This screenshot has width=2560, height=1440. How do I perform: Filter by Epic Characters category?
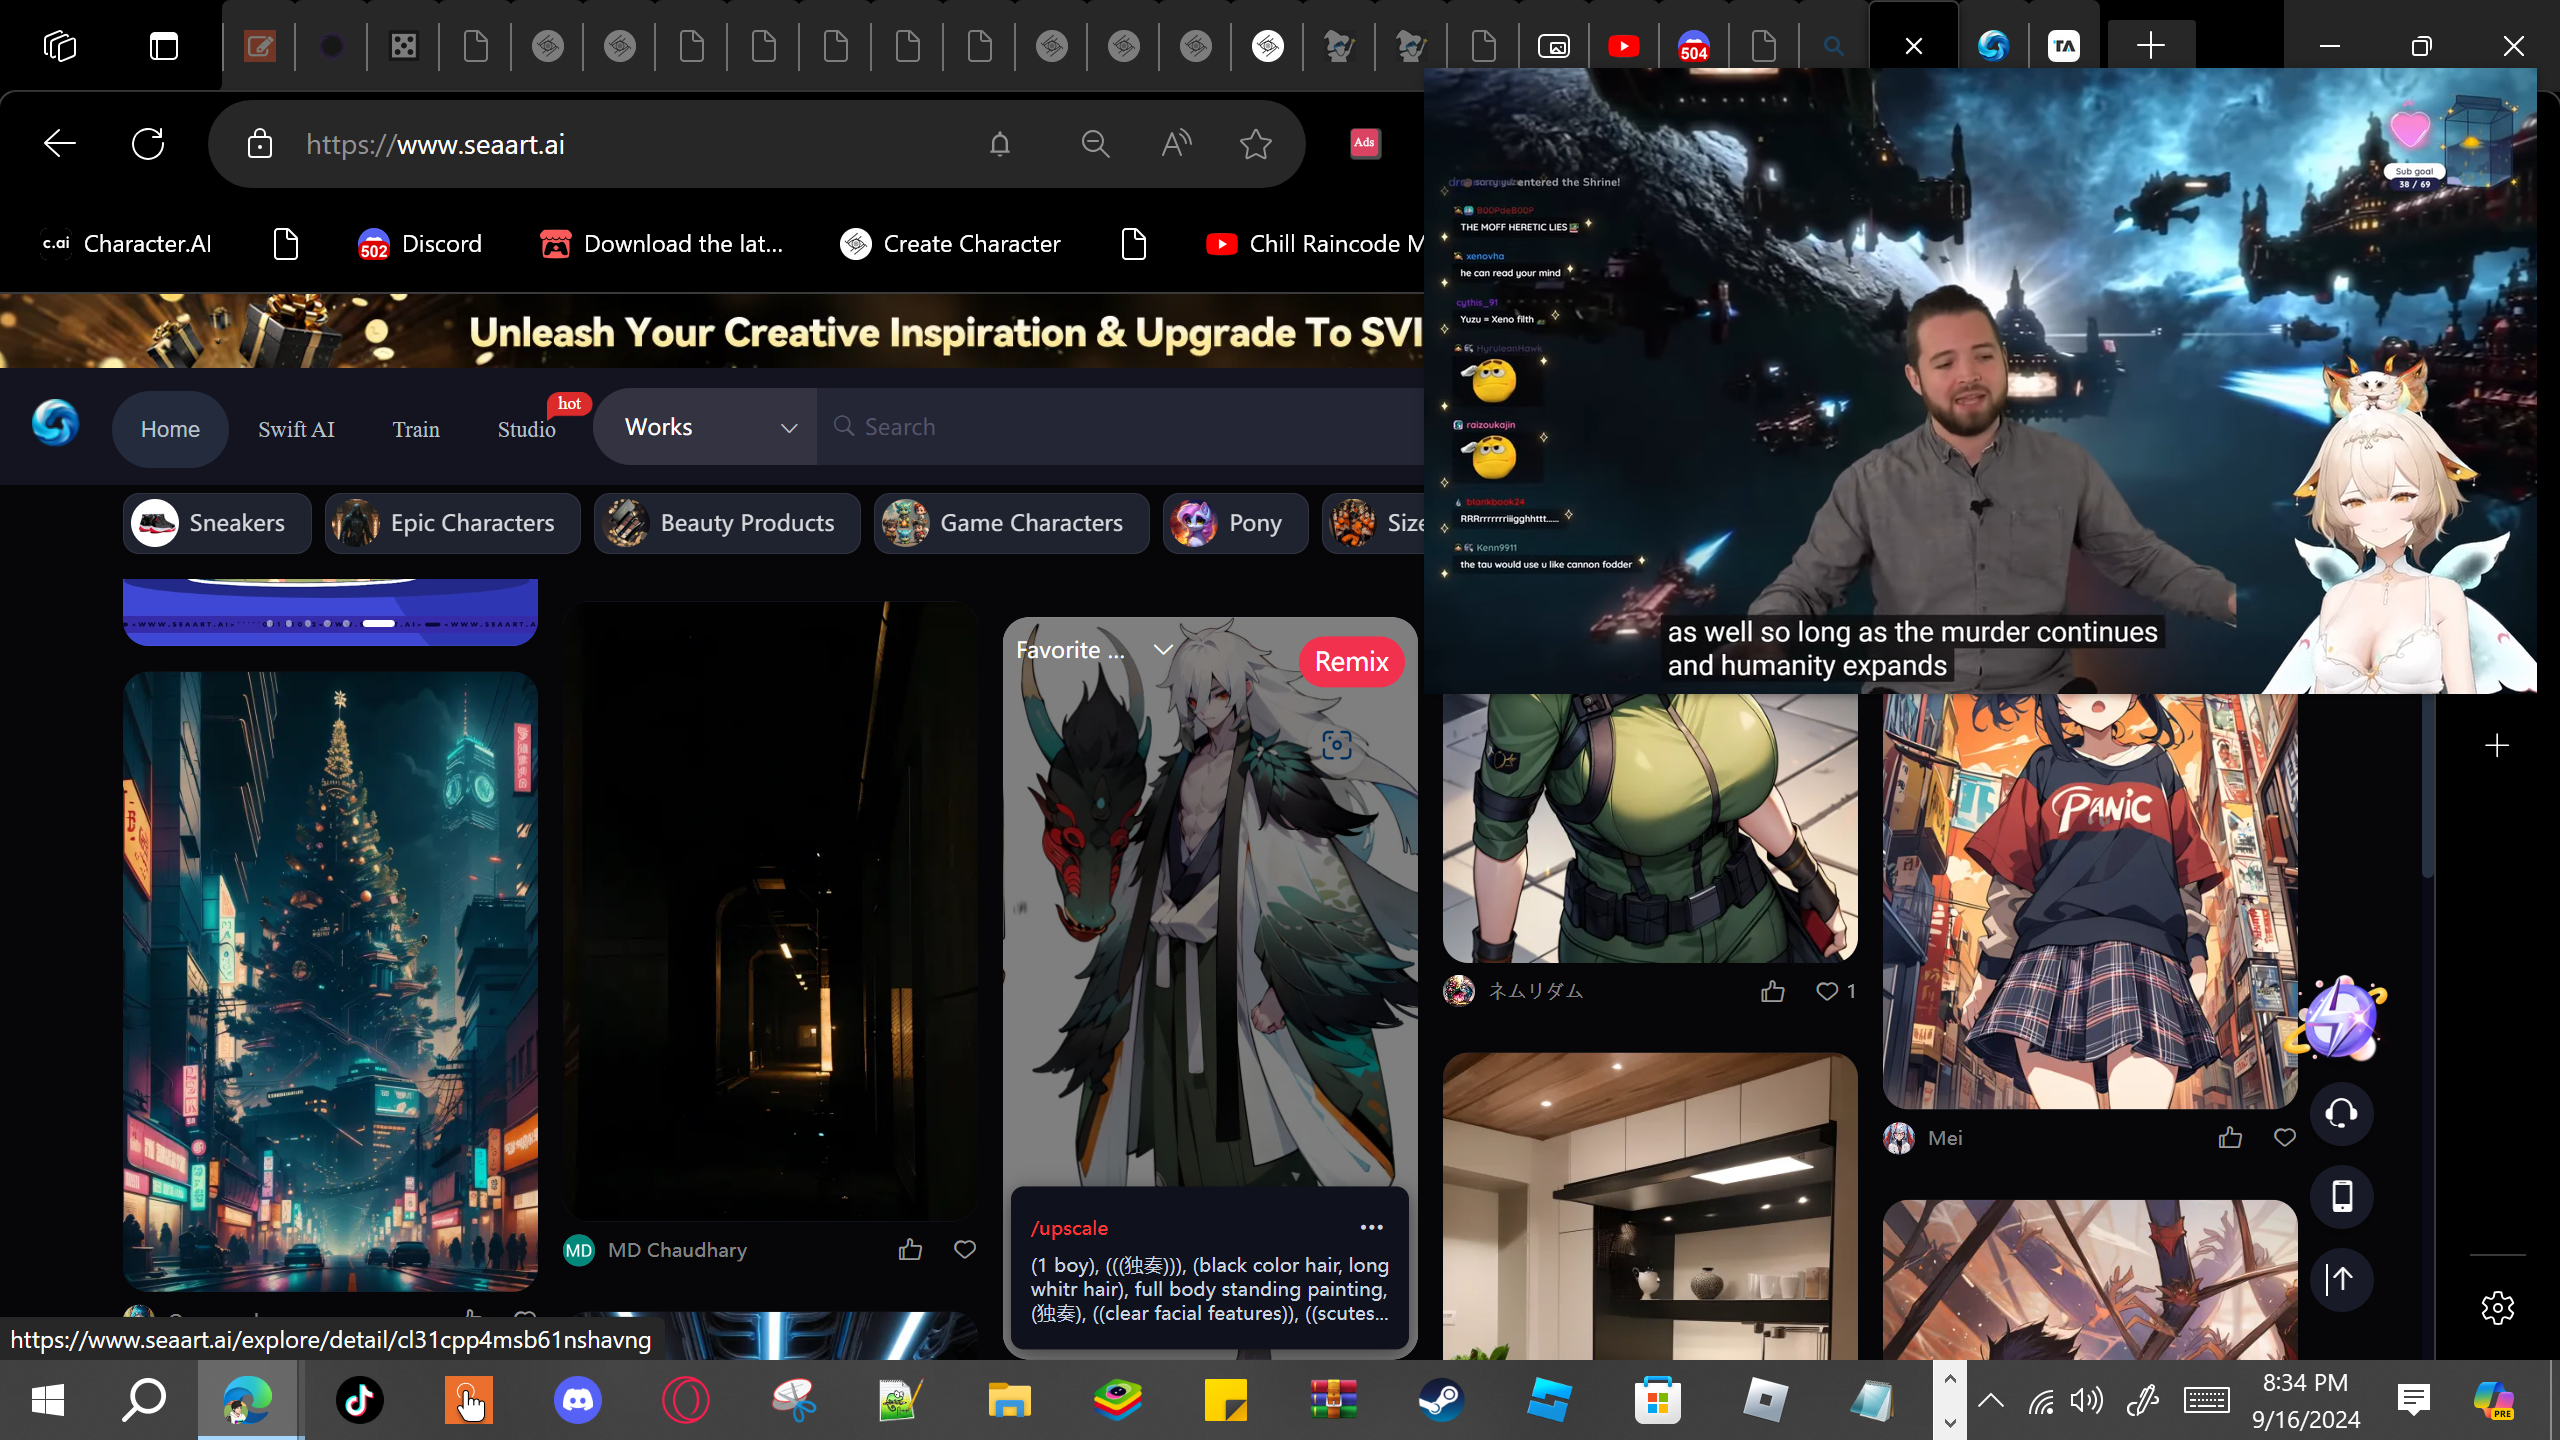click(453, 523)
